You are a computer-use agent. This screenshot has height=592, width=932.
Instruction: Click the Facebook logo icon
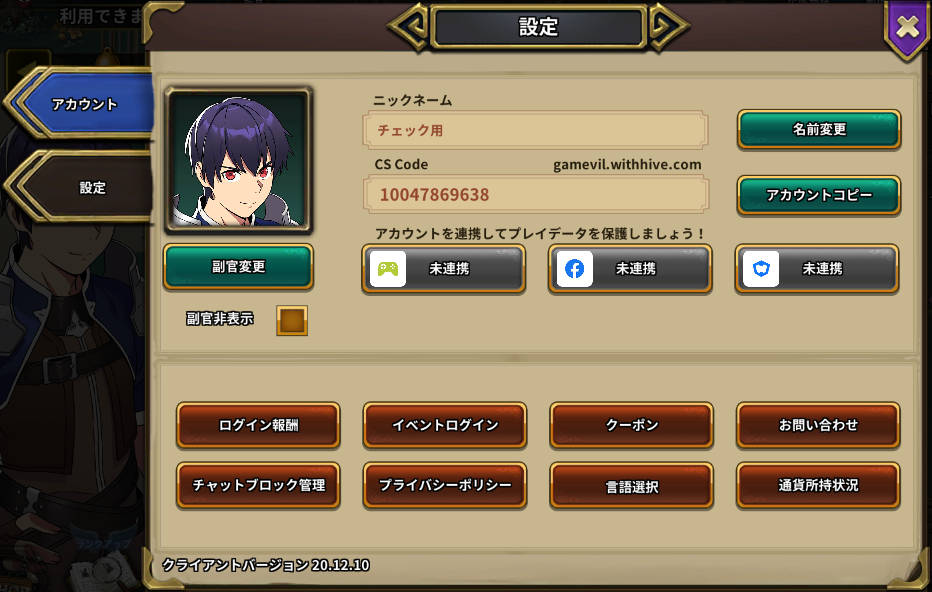575,269
